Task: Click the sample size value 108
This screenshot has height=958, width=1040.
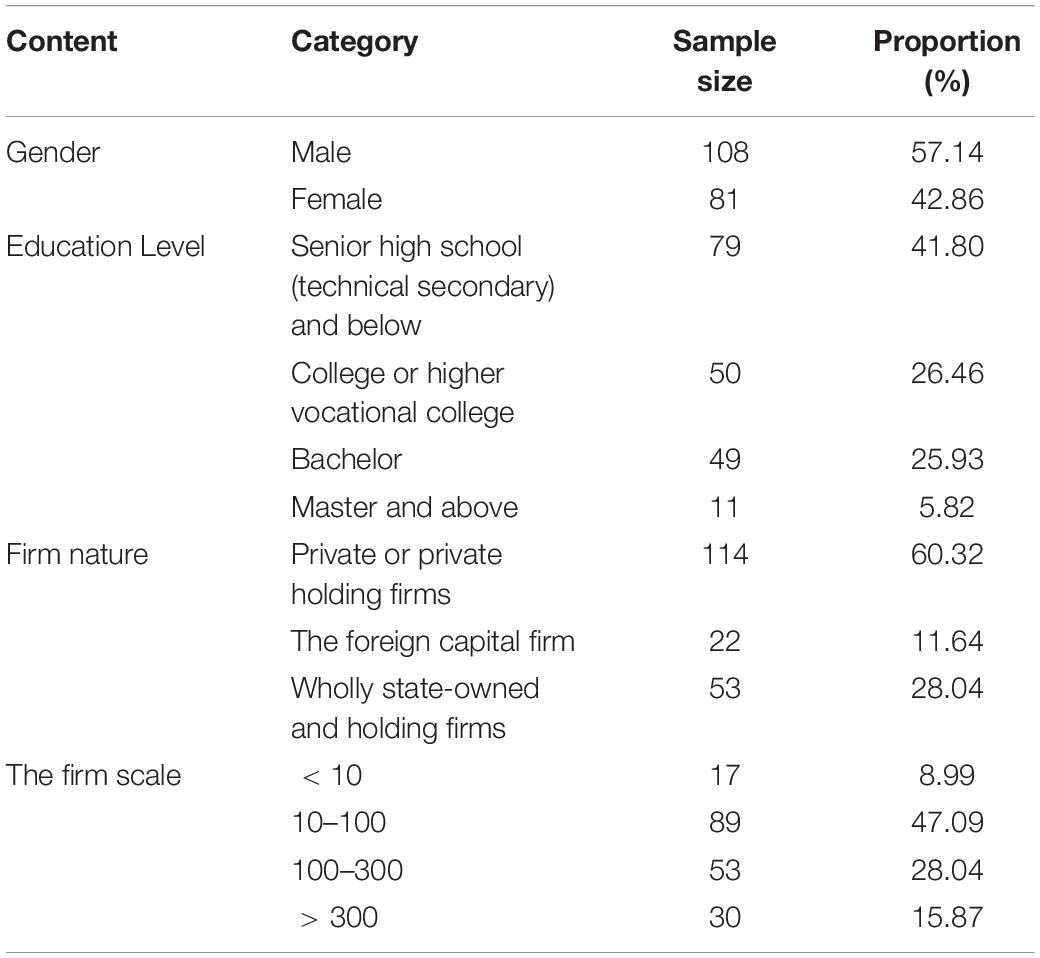Action: point(725,153)
